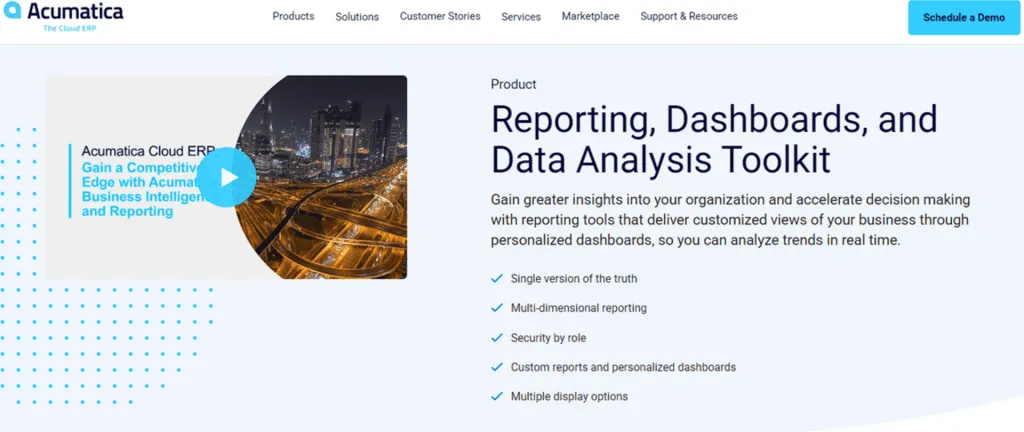Click the checkmark beside Multi-dimensional reporting
Viewport: 1024px width, 432px height.
point(497,307)
